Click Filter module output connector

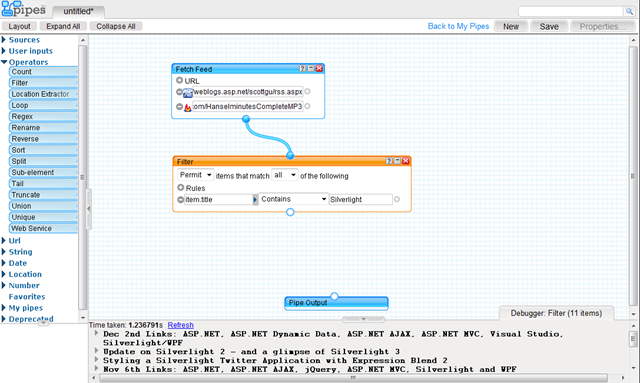click(290, 212)
